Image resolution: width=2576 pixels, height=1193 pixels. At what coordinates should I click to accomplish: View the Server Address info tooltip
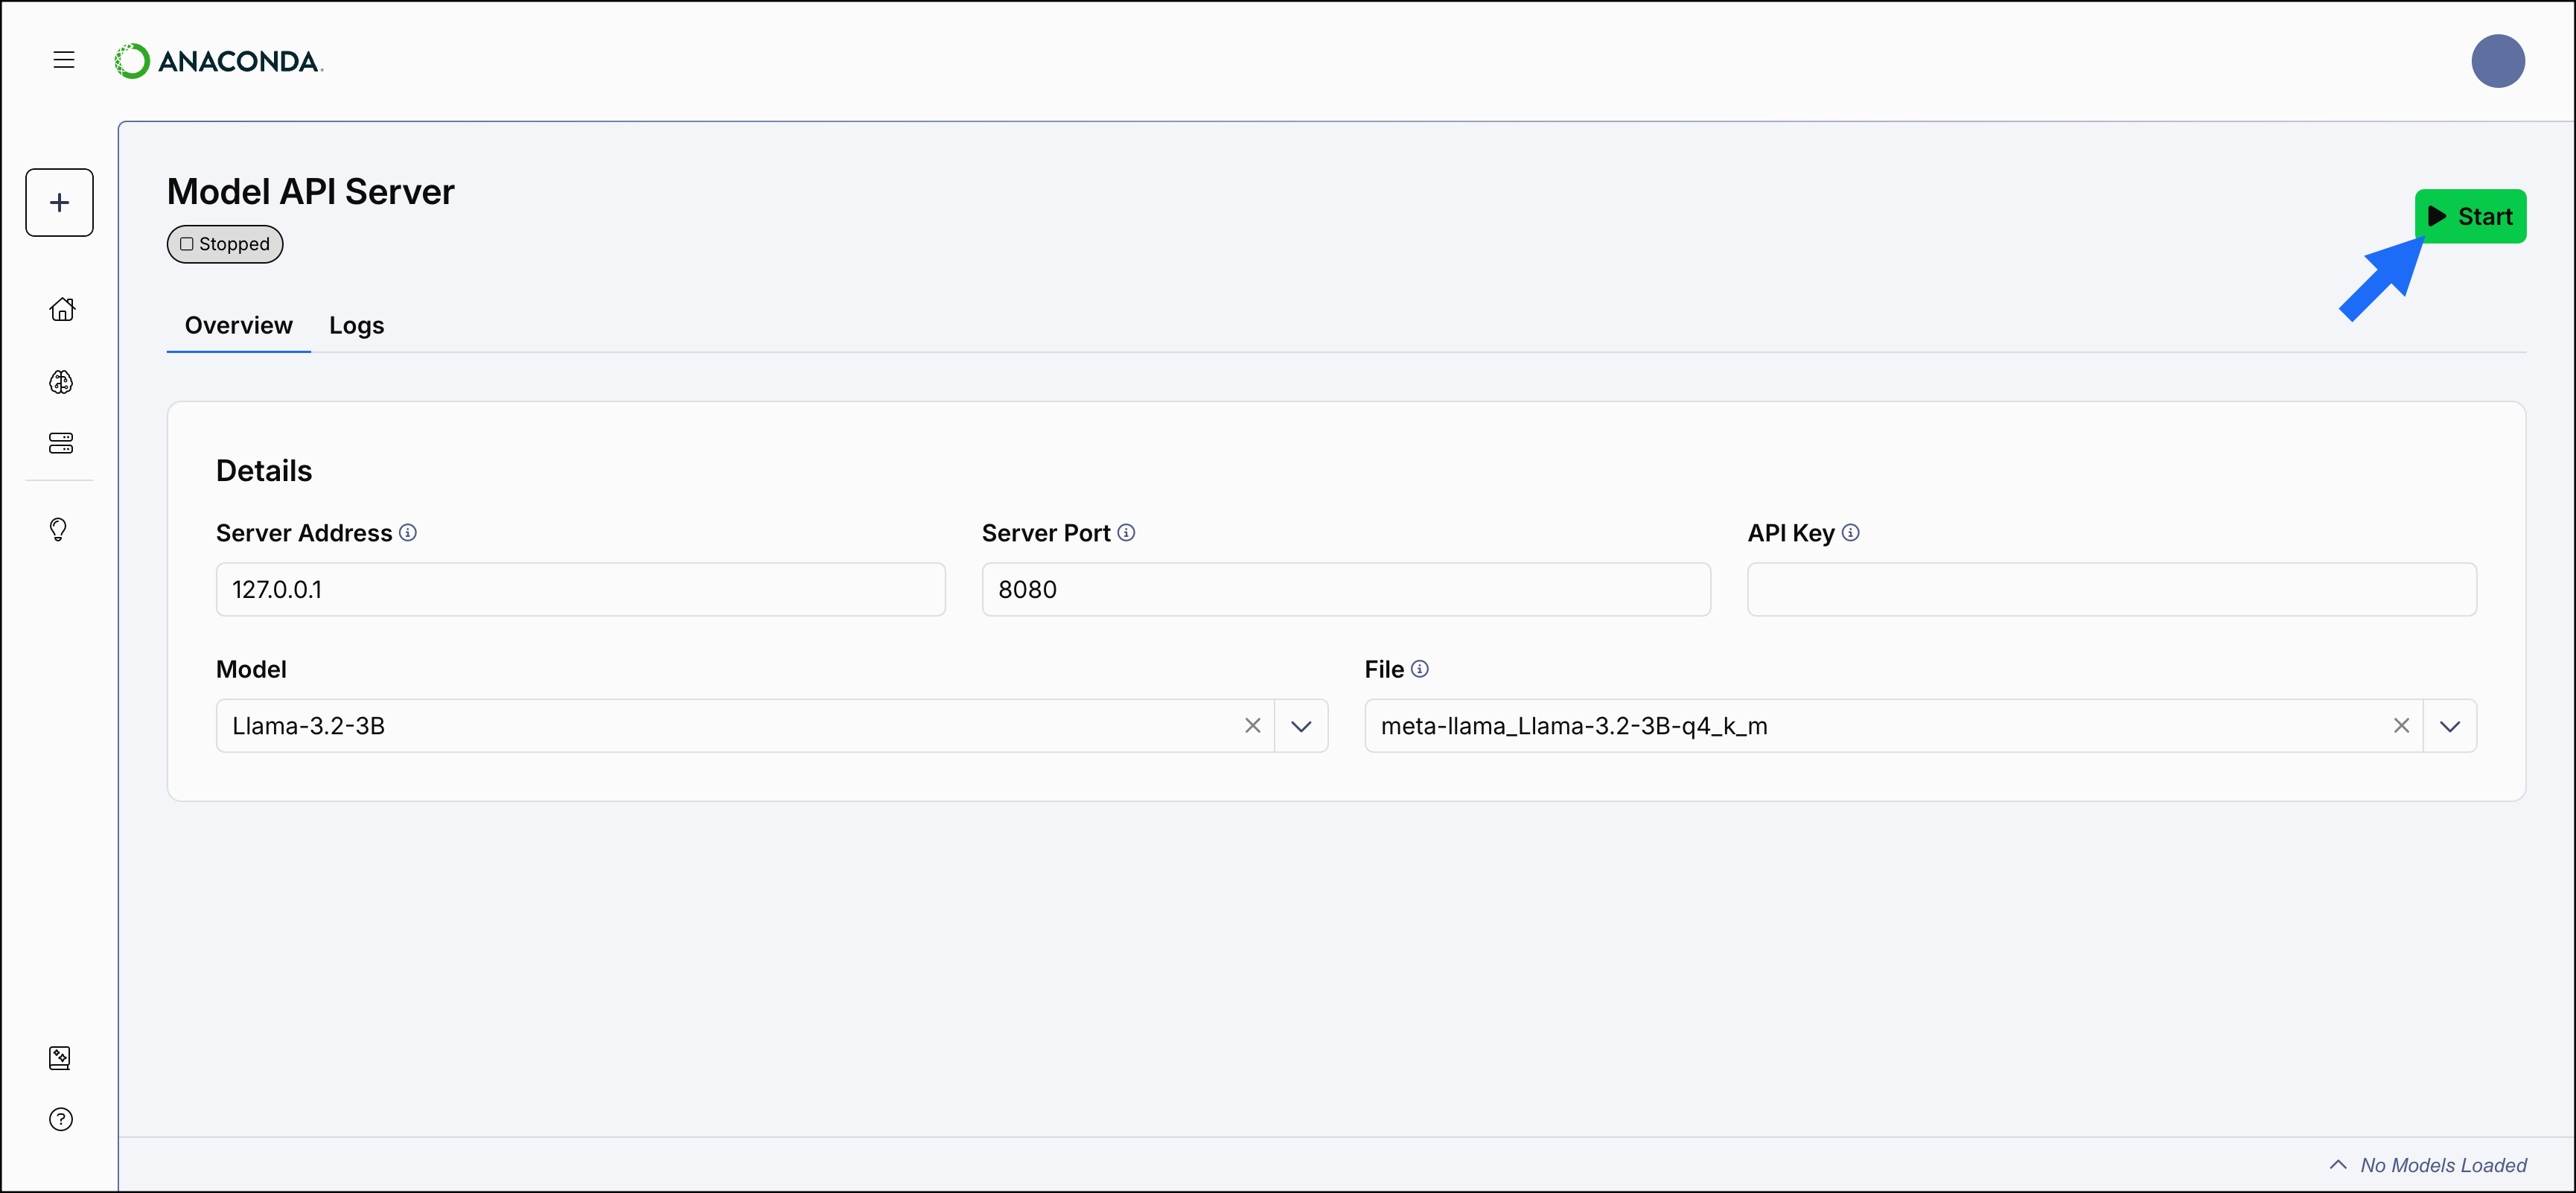tap(407, 532)
